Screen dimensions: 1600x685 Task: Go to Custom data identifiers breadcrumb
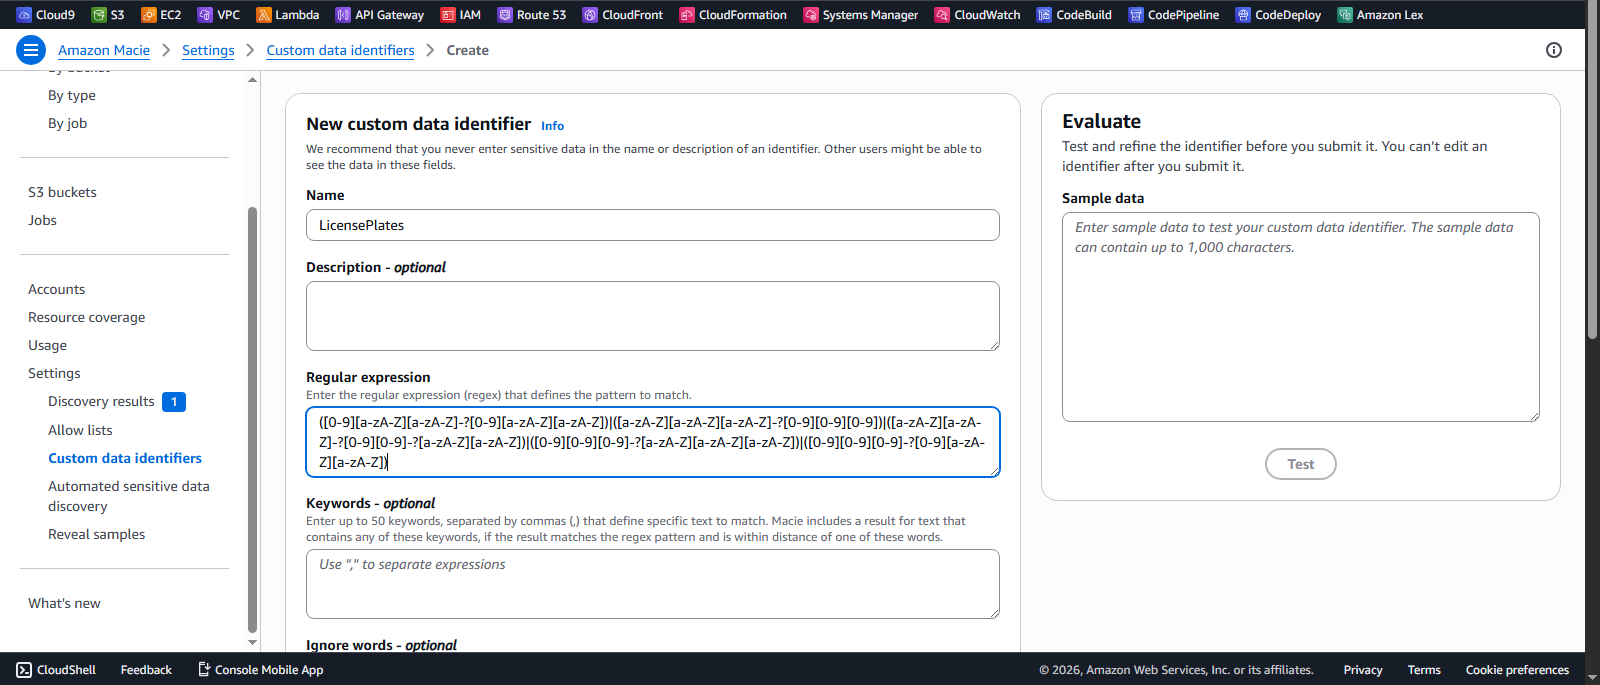click(x=340, y=50)
